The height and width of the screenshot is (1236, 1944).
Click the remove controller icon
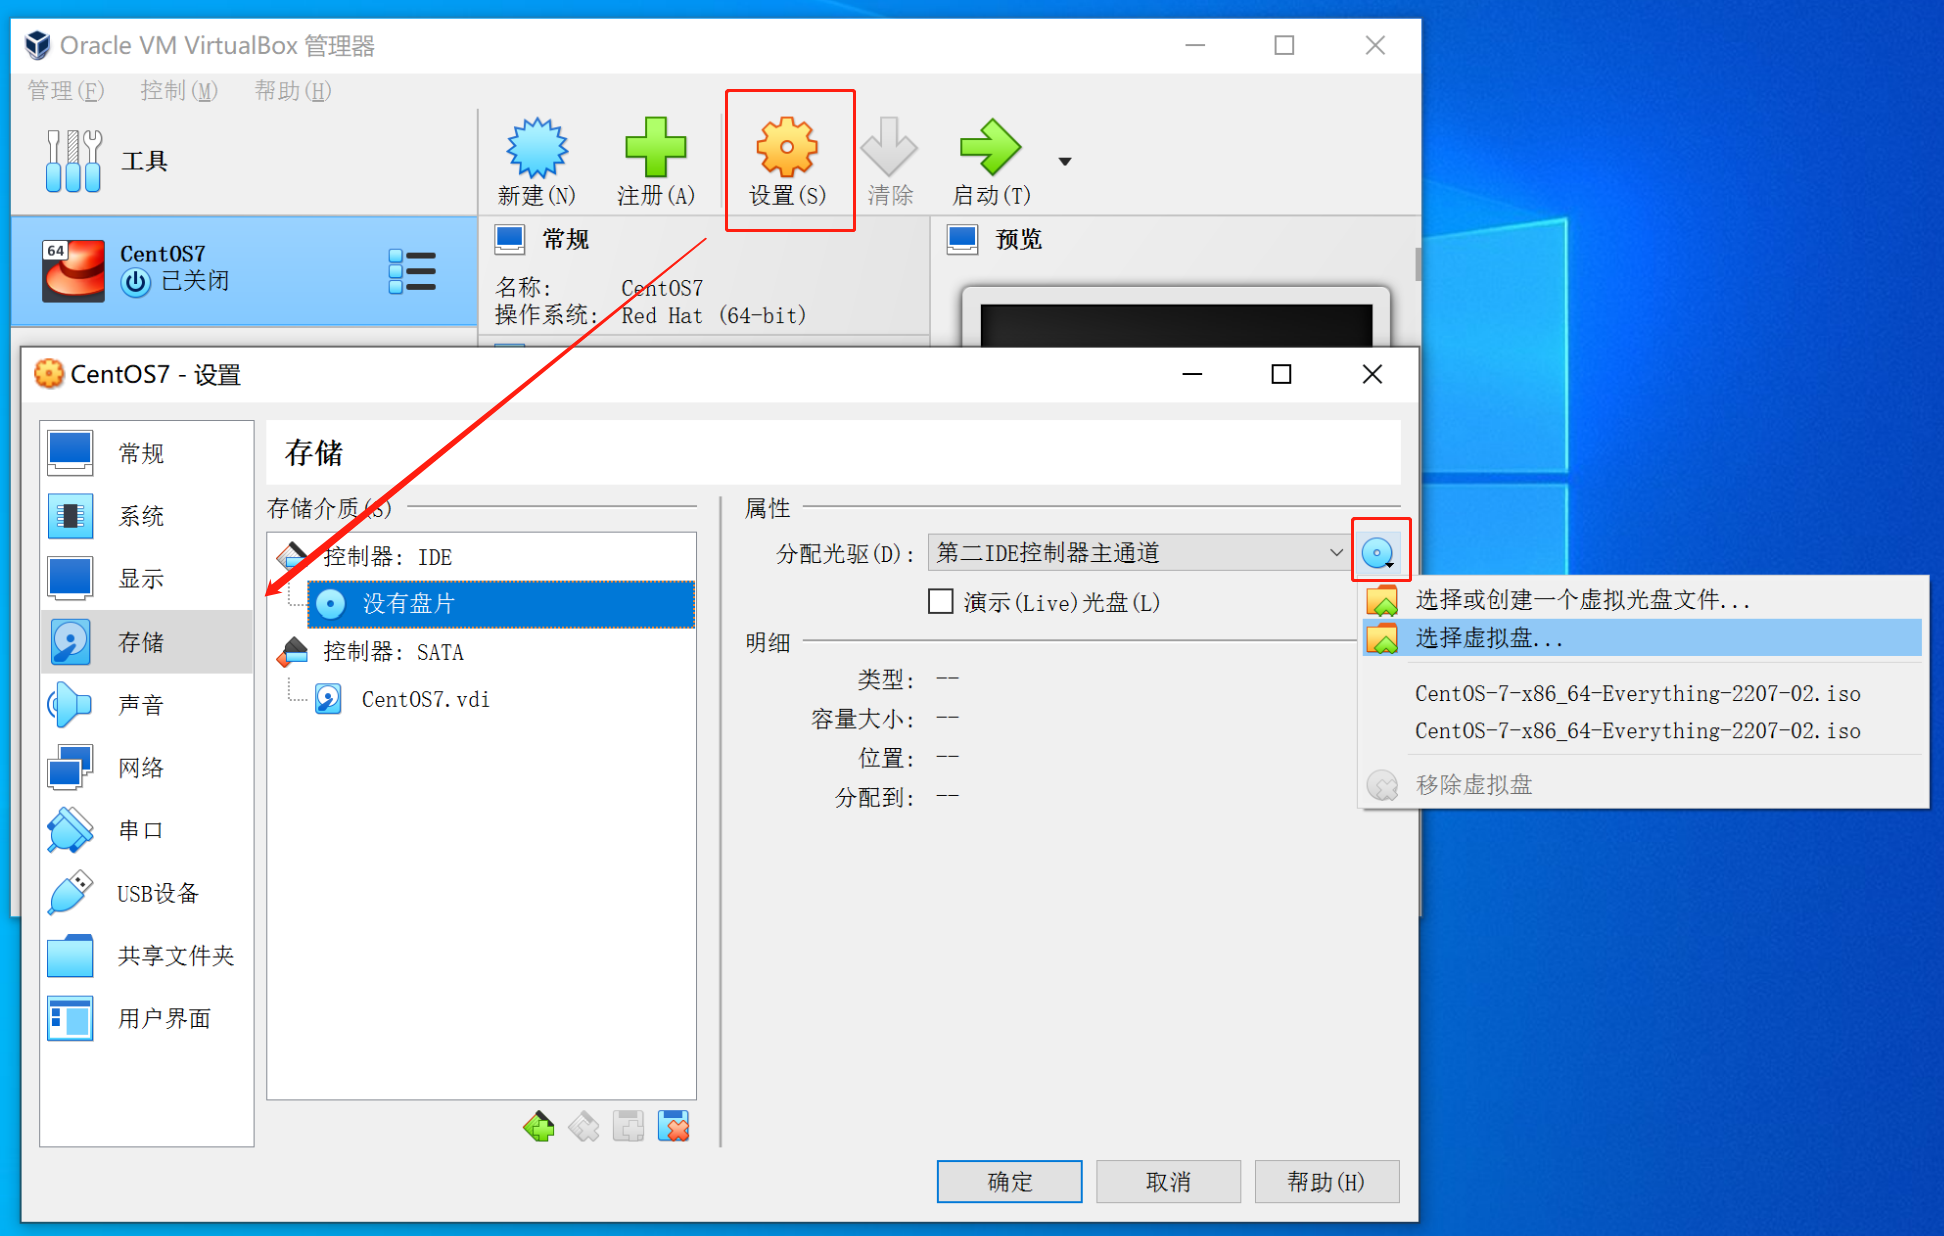(x=583, y=1127)
